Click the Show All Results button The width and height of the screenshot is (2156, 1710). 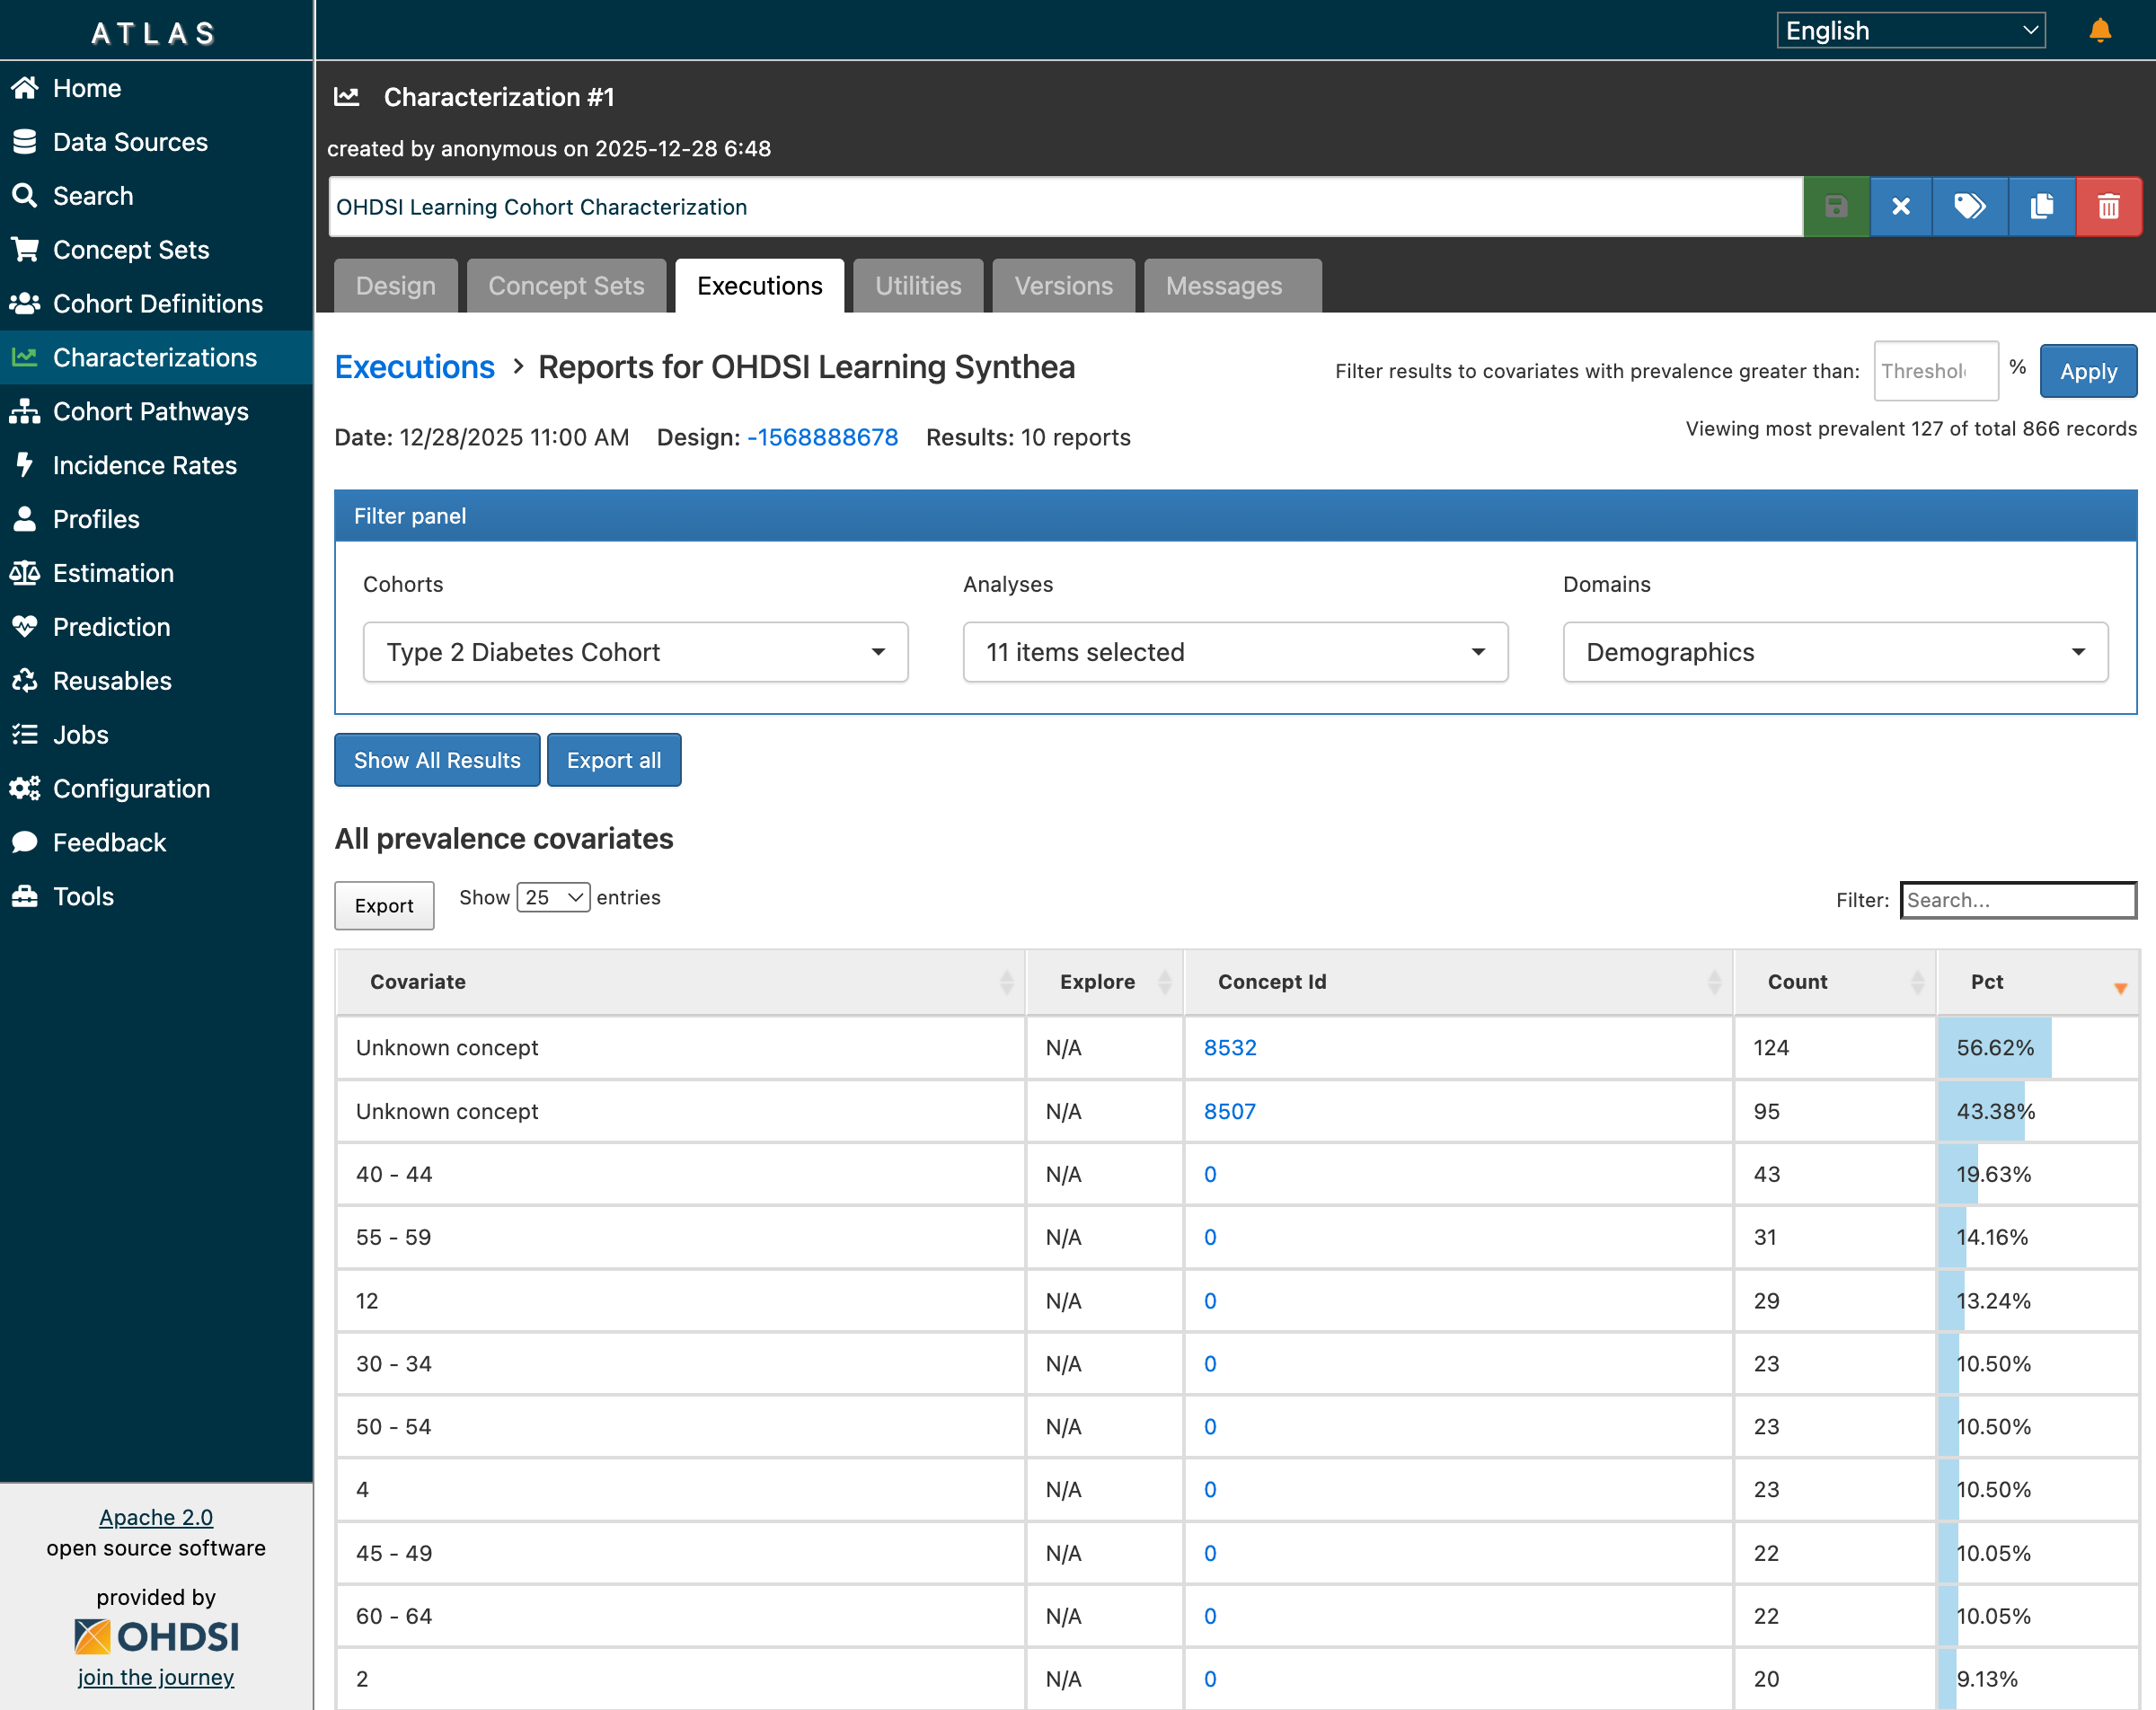coord(437,760)
